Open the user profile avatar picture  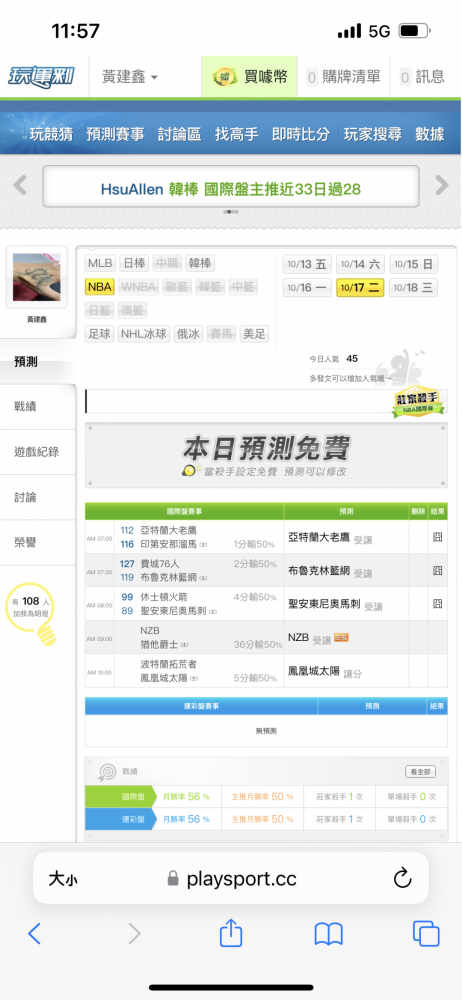(x=36, y=277)
